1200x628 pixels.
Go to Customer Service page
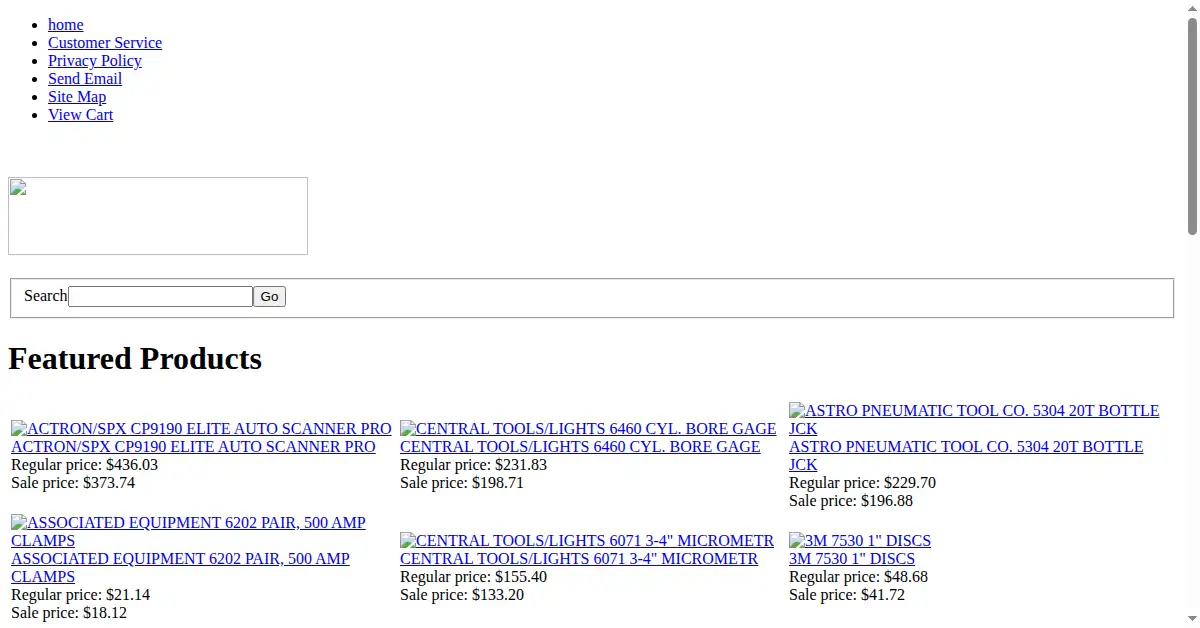(105, 43)
